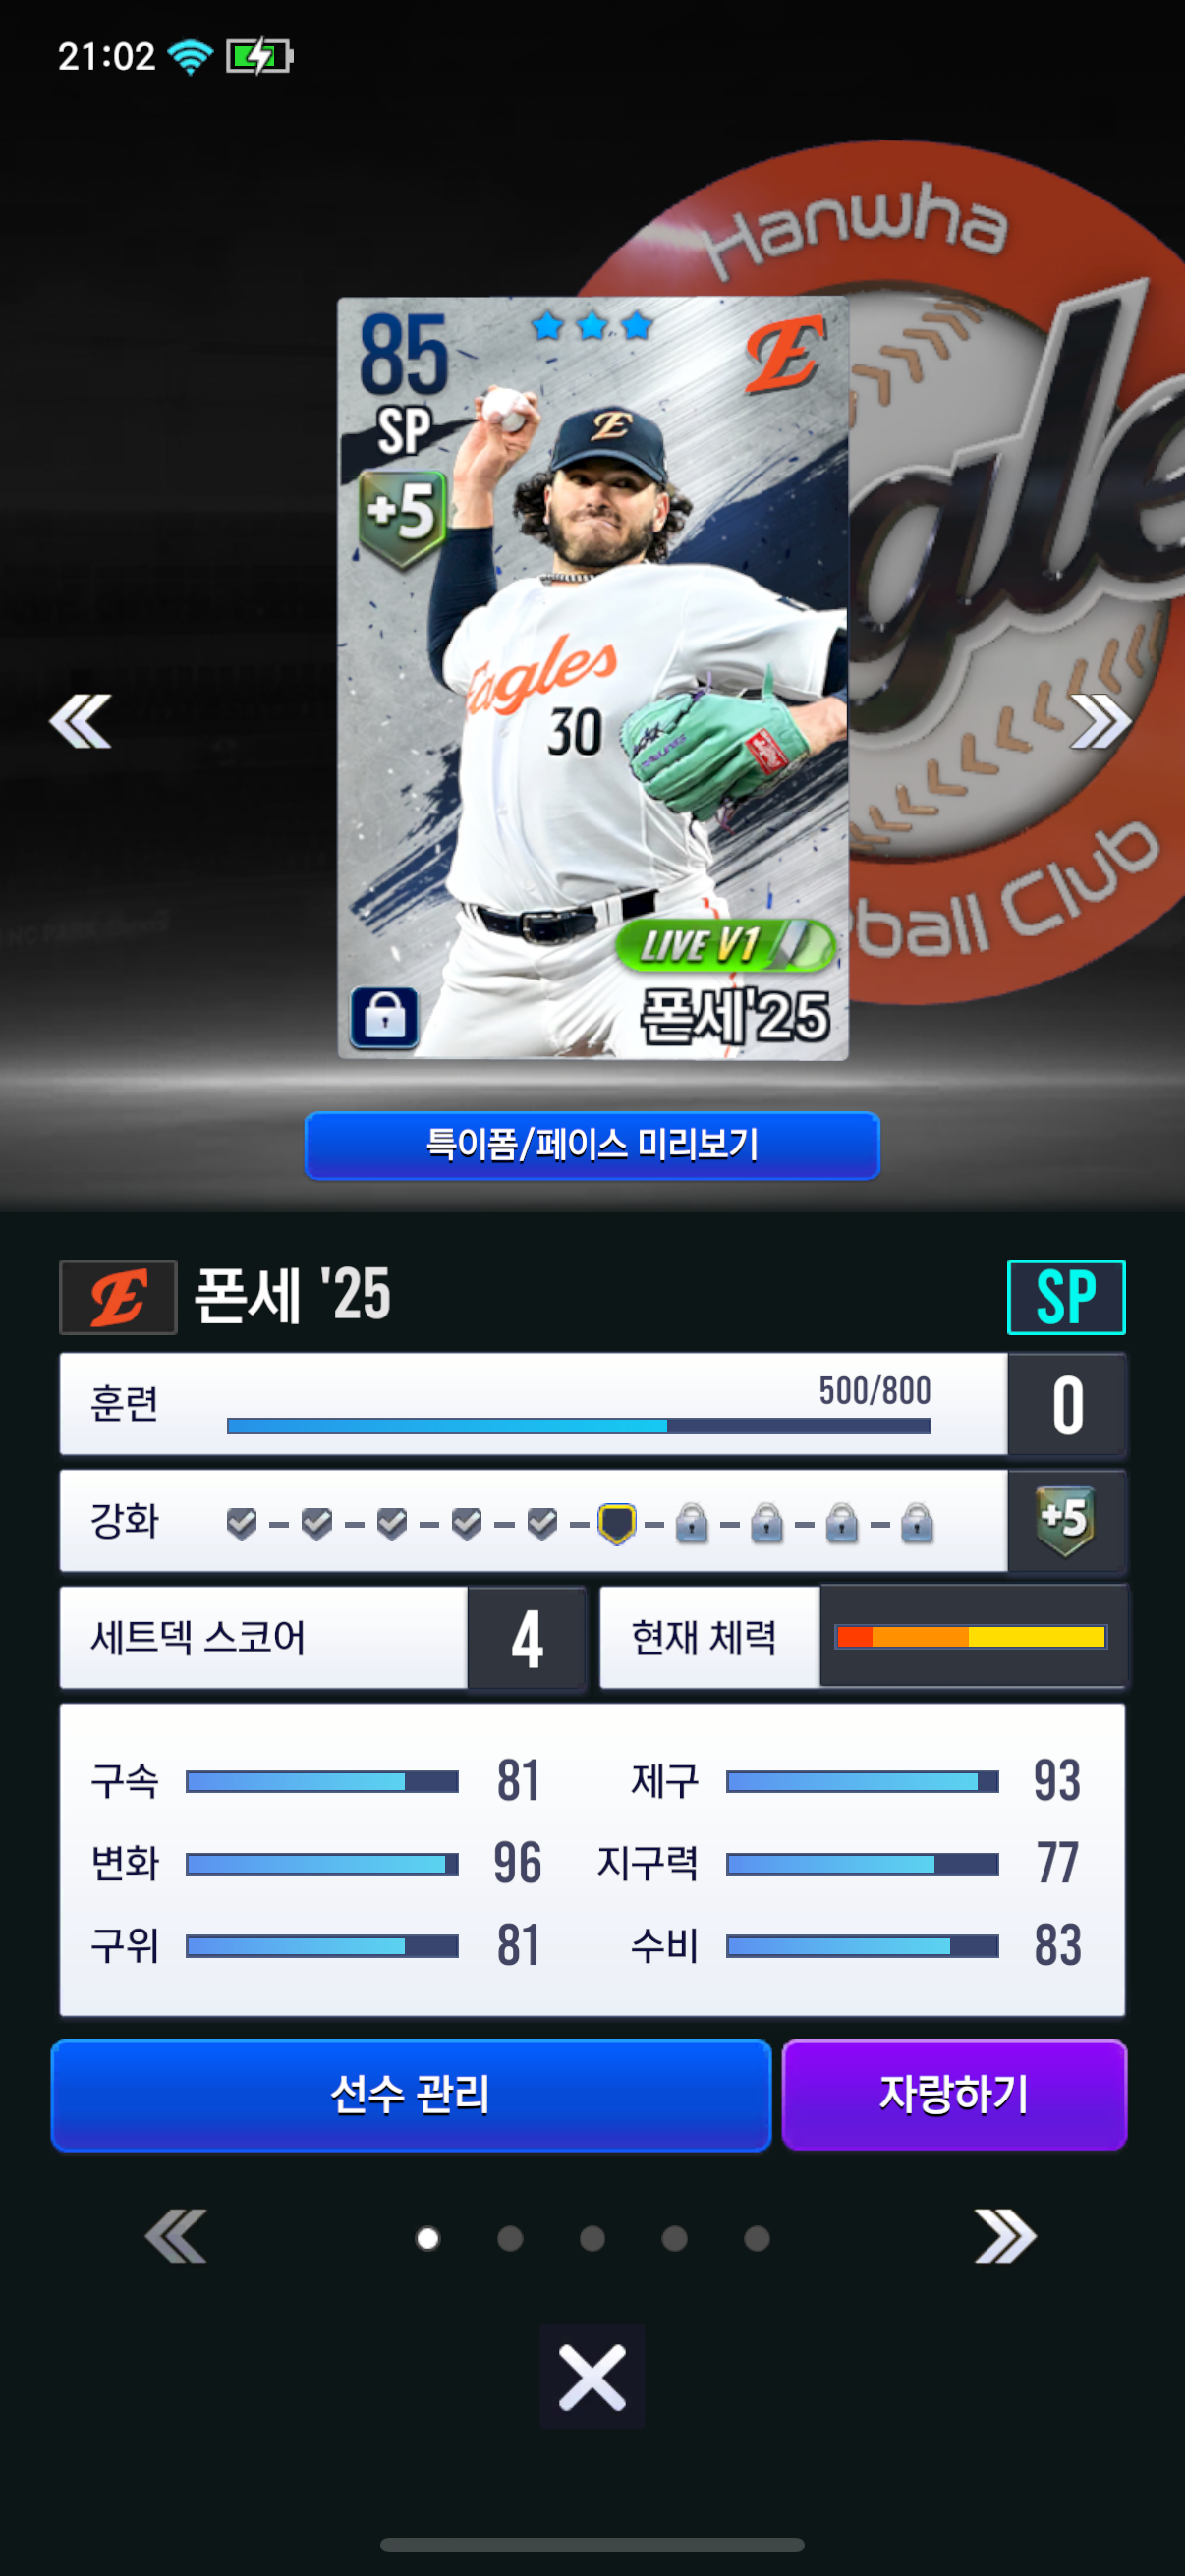The width and height of the screenshot is (1185, 2576).
Task: Go to previous player card arrow
Action: point(80,721)
